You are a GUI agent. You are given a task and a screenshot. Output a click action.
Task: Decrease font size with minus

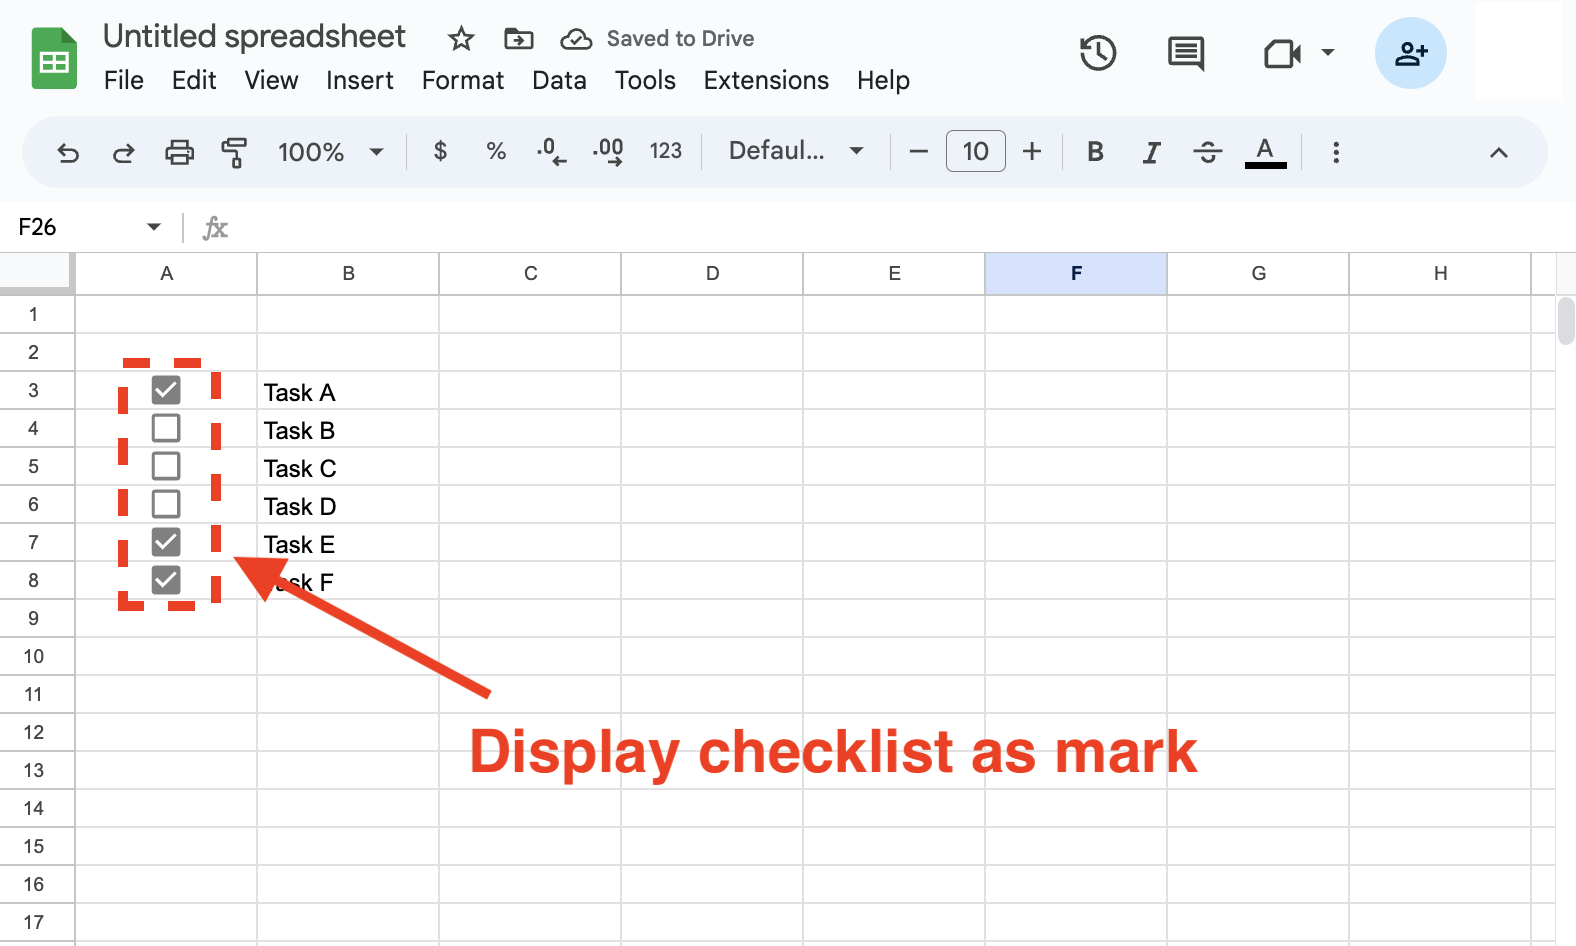coord(919,152)
